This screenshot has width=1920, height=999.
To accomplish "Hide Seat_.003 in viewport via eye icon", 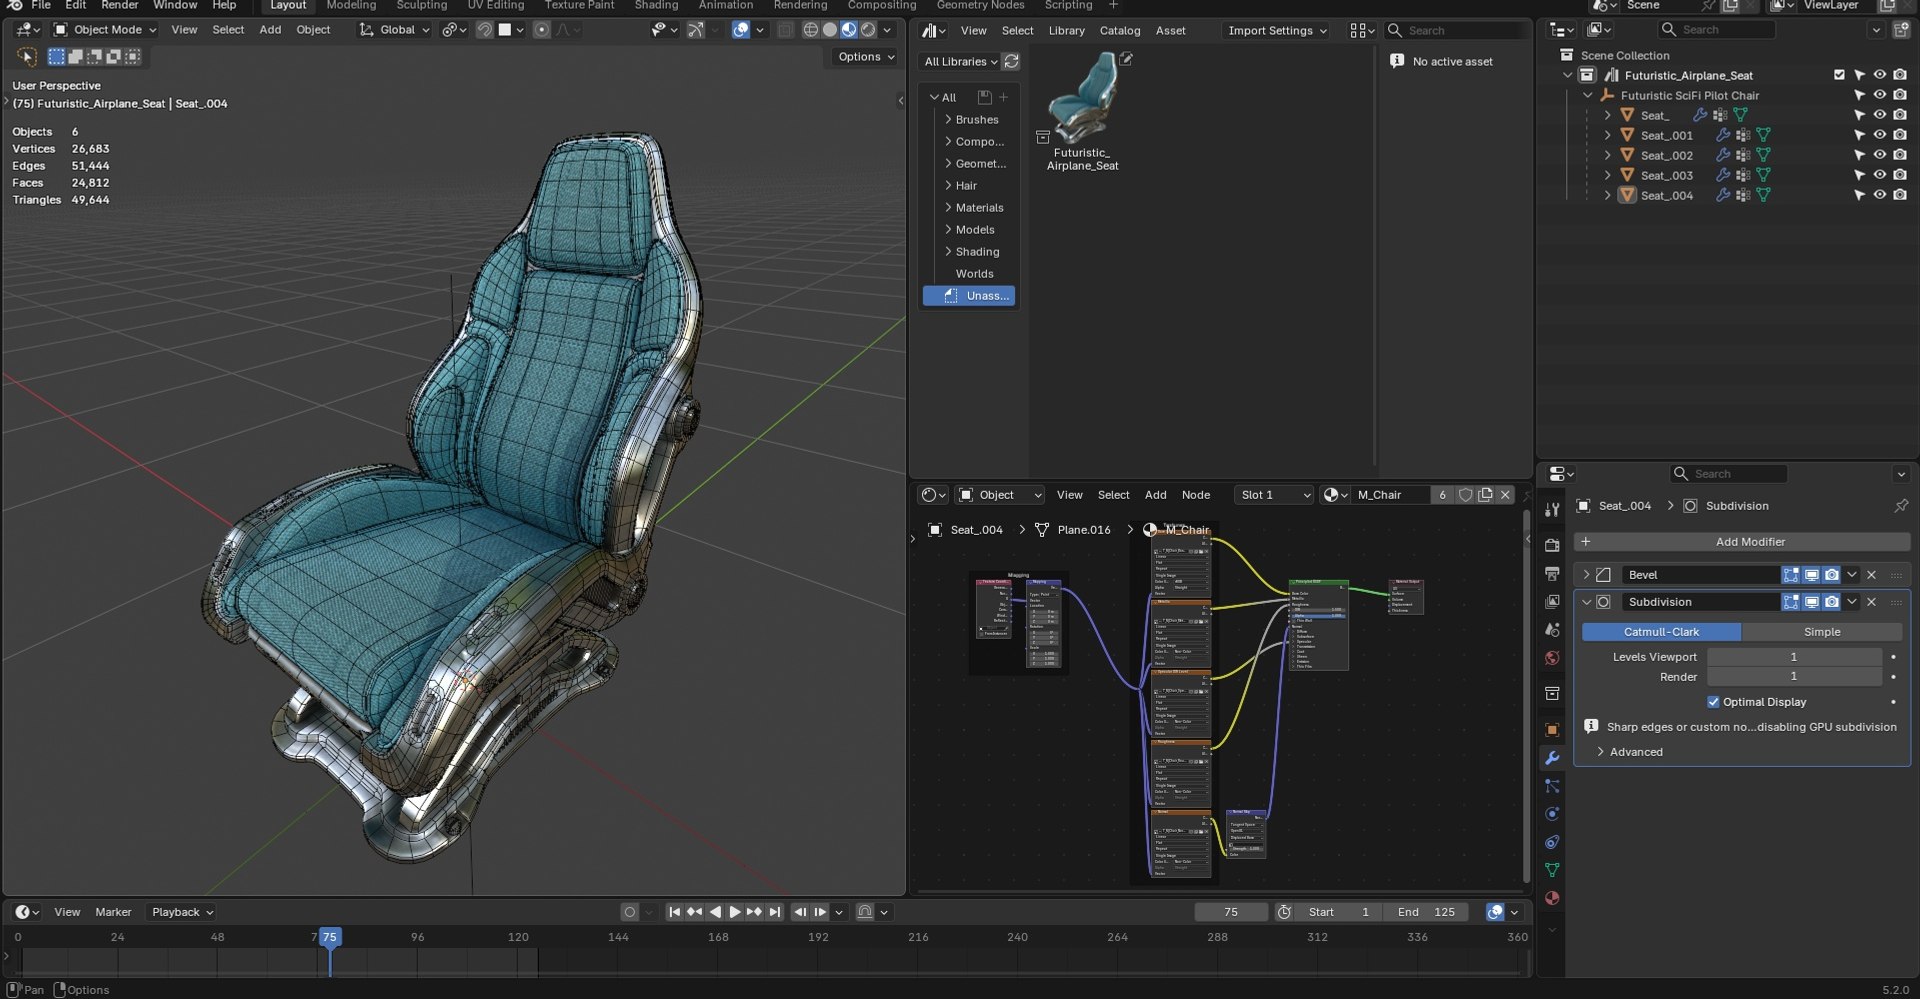I will tap(1879, 175).
